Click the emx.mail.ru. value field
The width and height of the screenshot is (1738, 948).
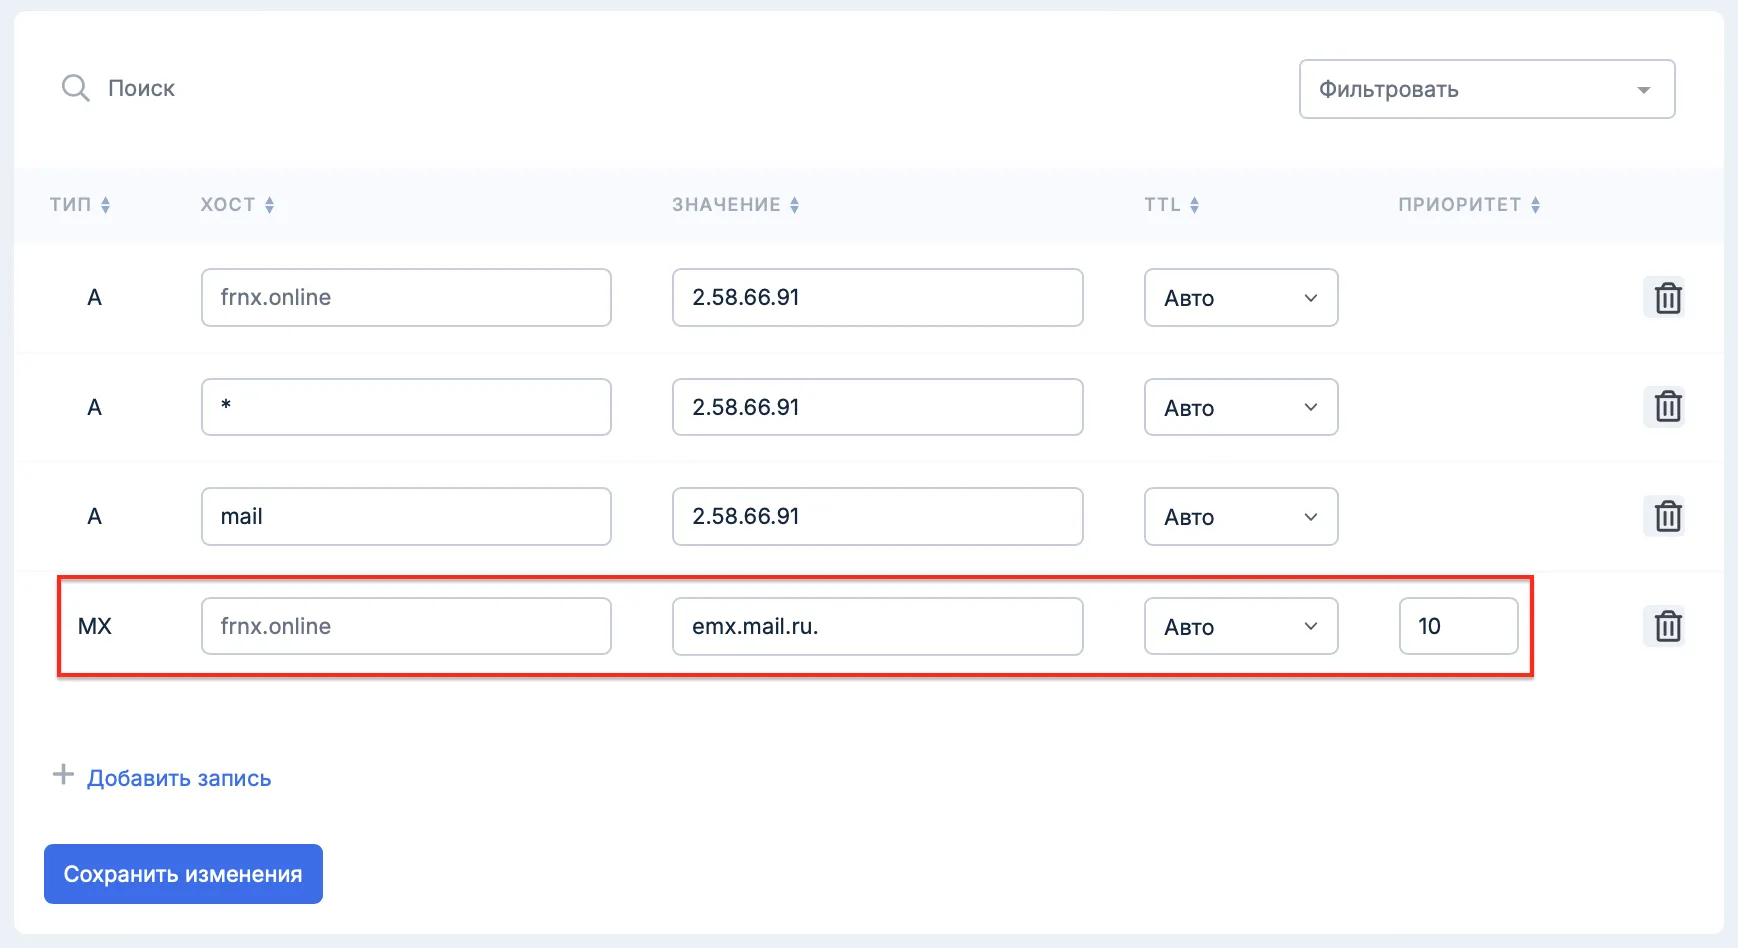[x=877, y=627]
